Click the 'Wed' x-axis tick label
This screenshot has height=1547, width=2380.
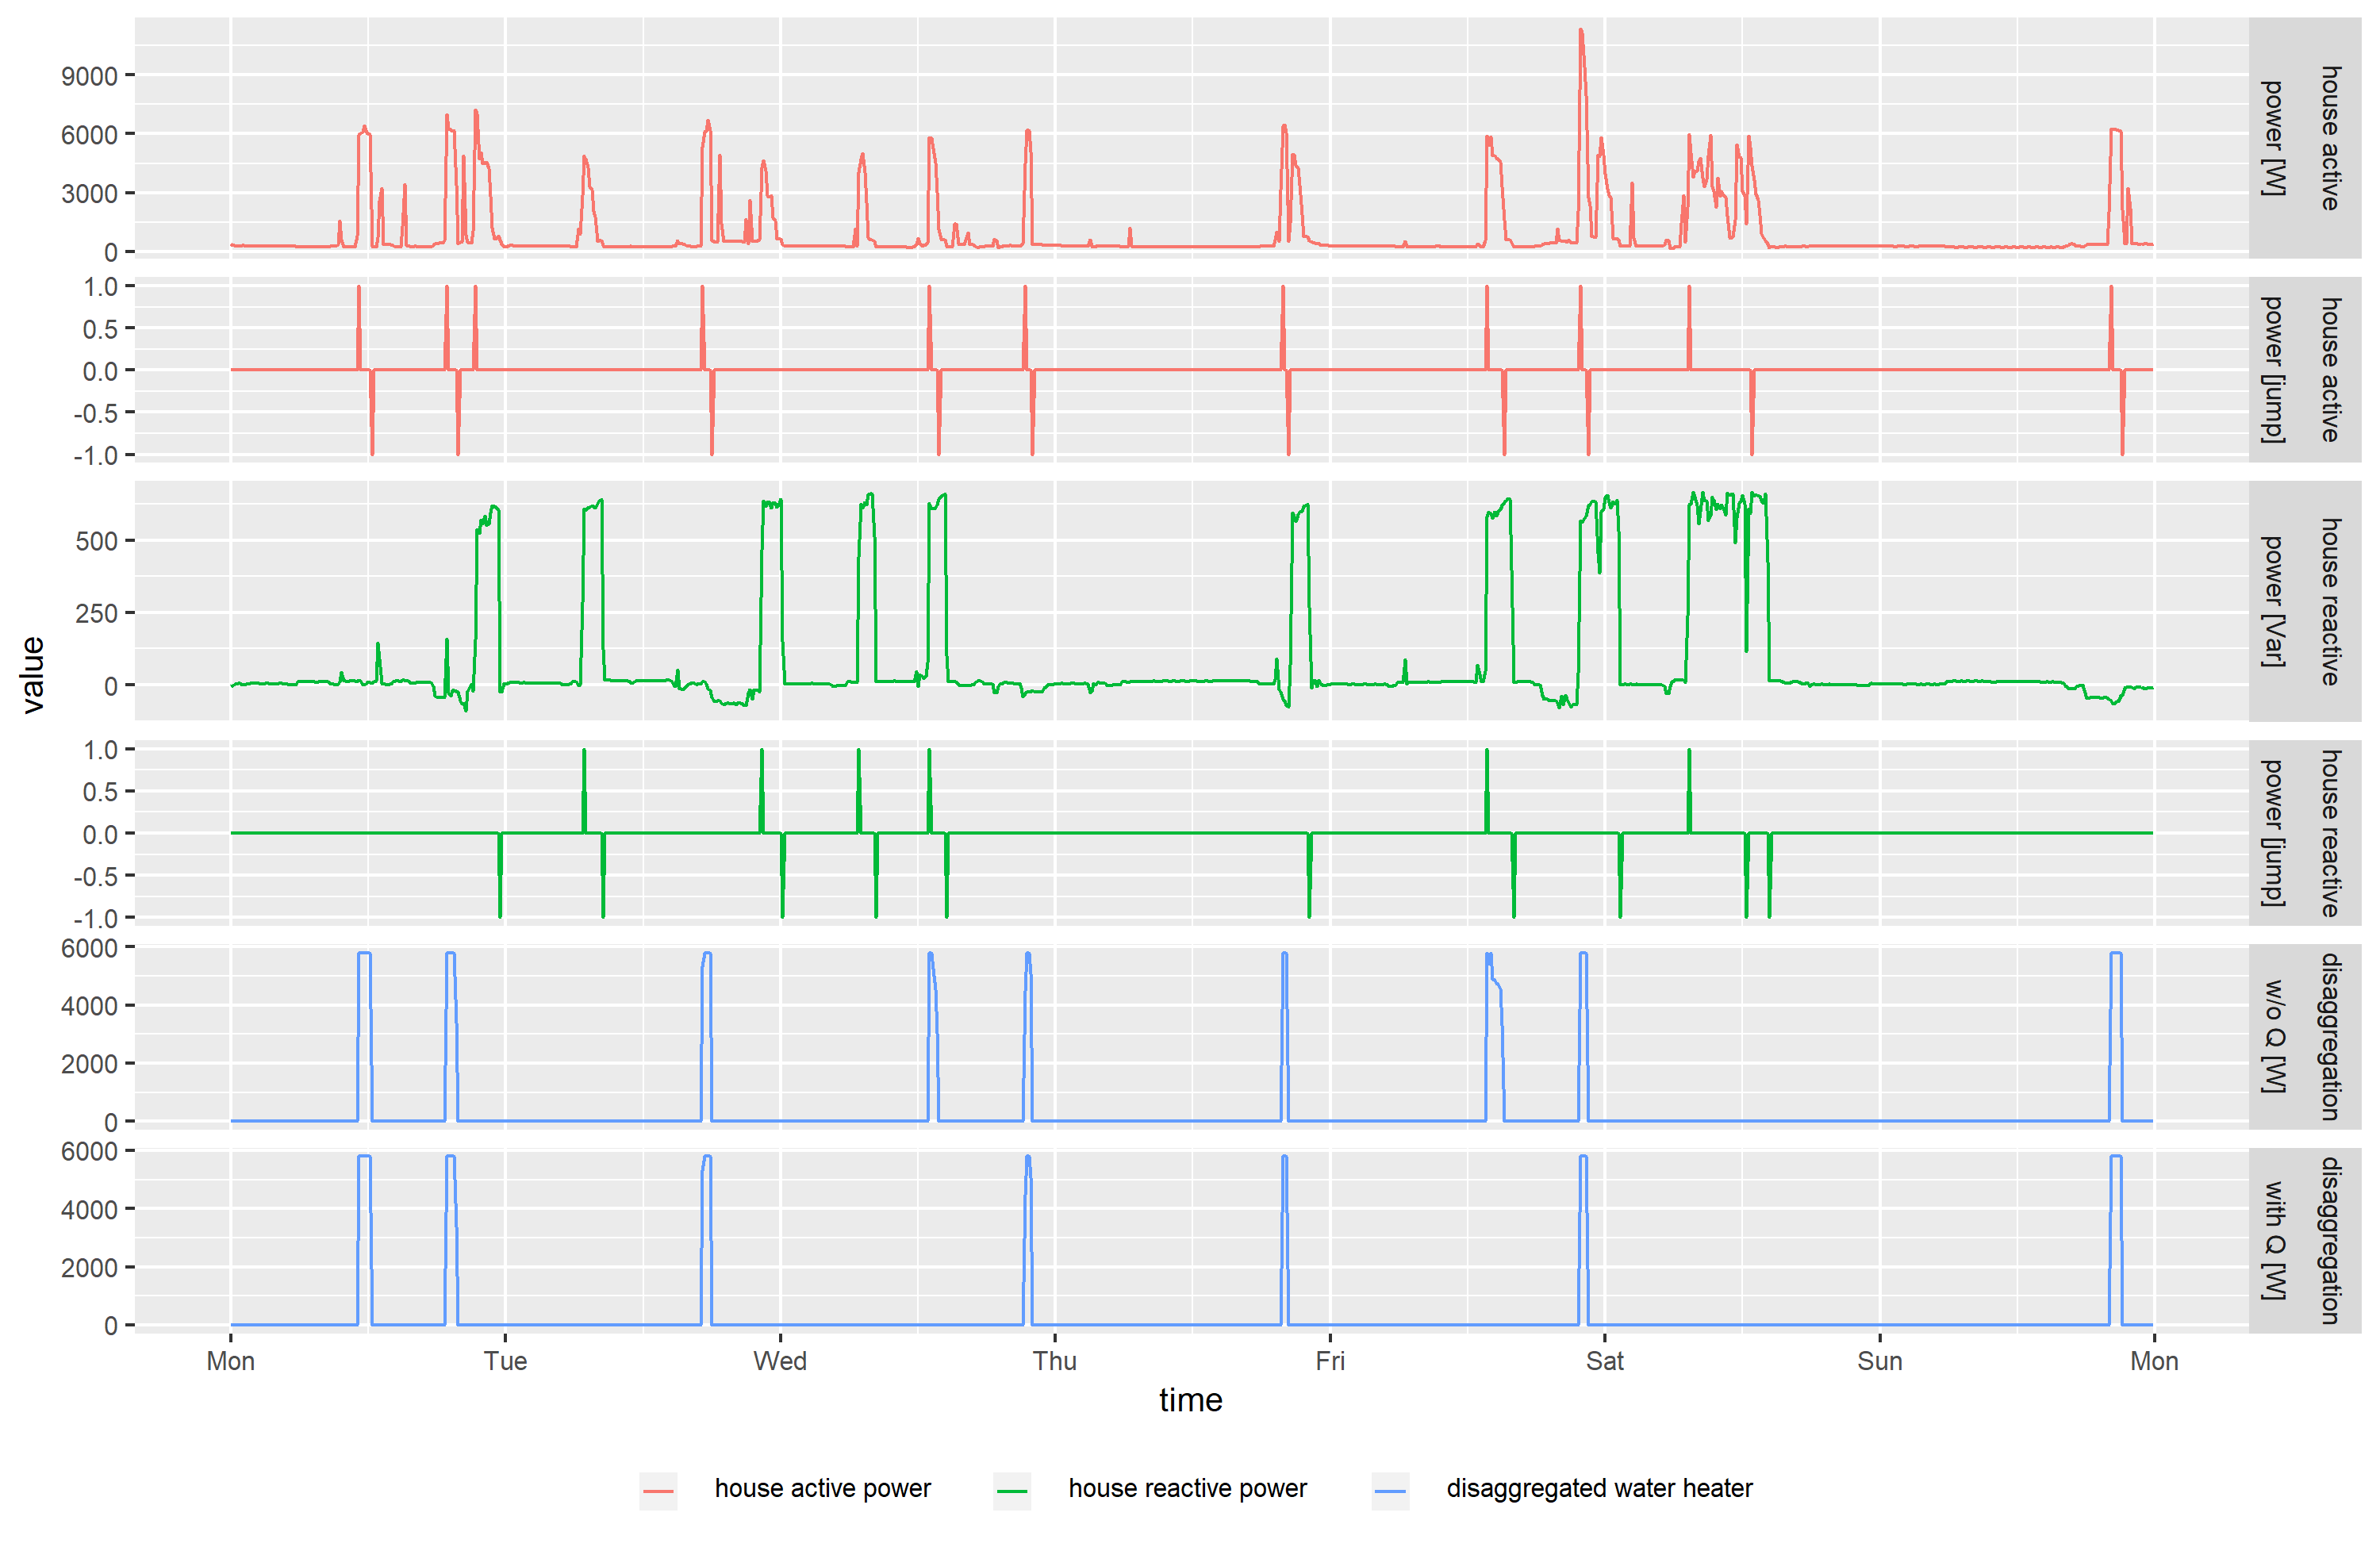coord(780,1361)
